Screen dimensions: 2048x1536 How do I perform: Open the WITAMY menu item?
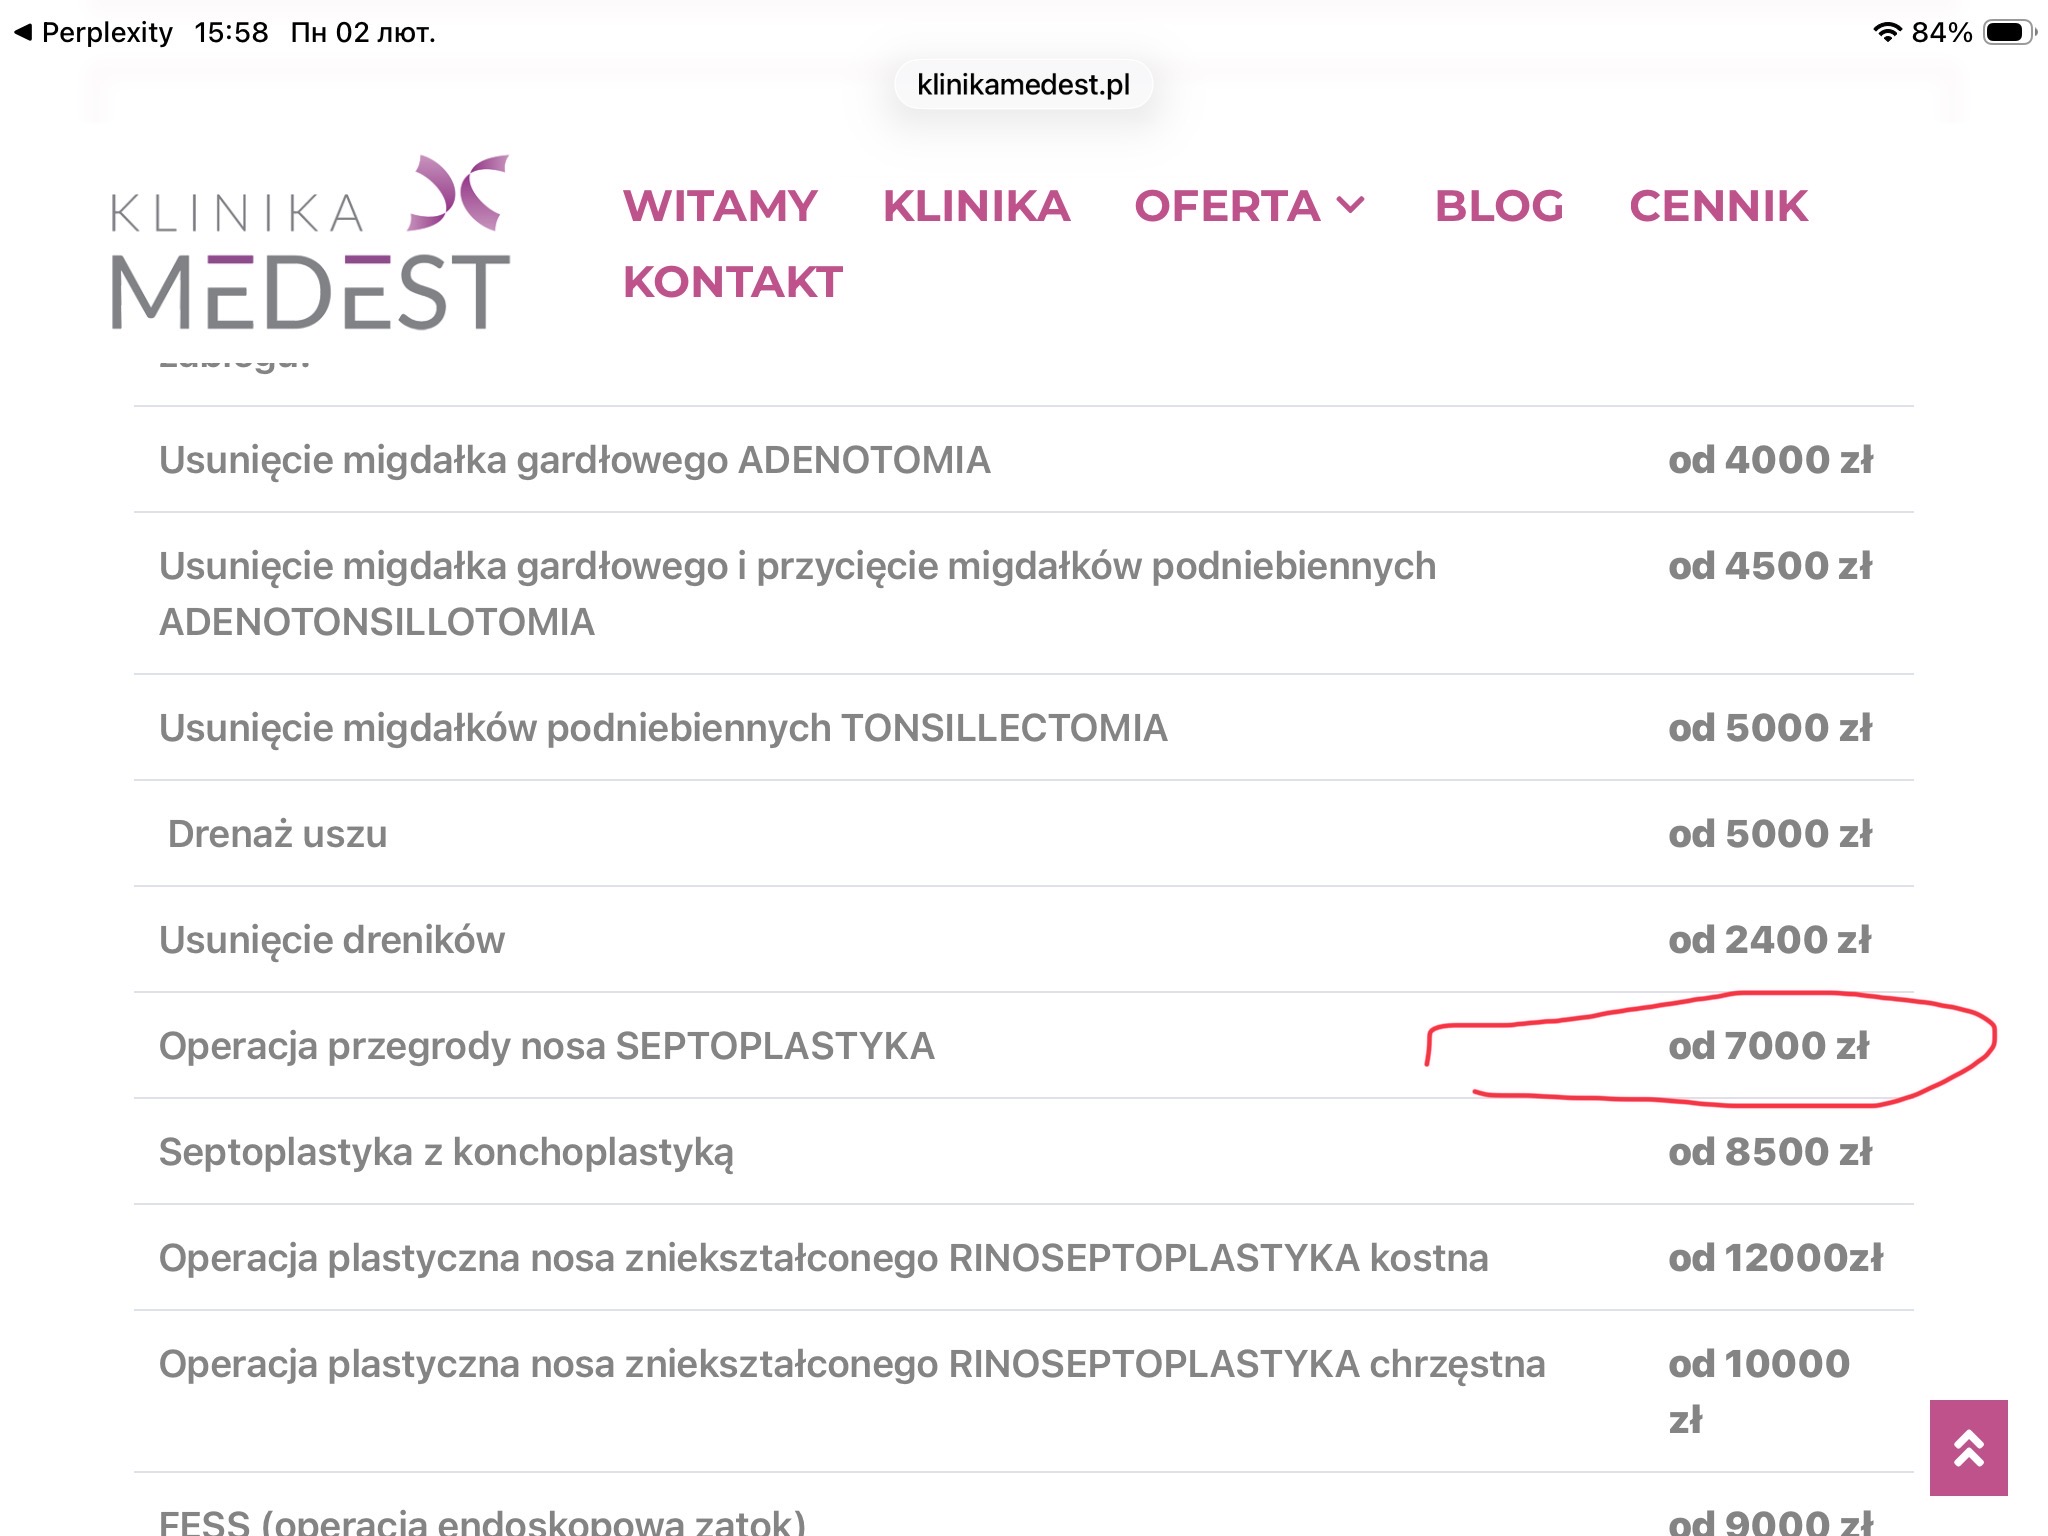pyautogui.click(x=720, y=206)
